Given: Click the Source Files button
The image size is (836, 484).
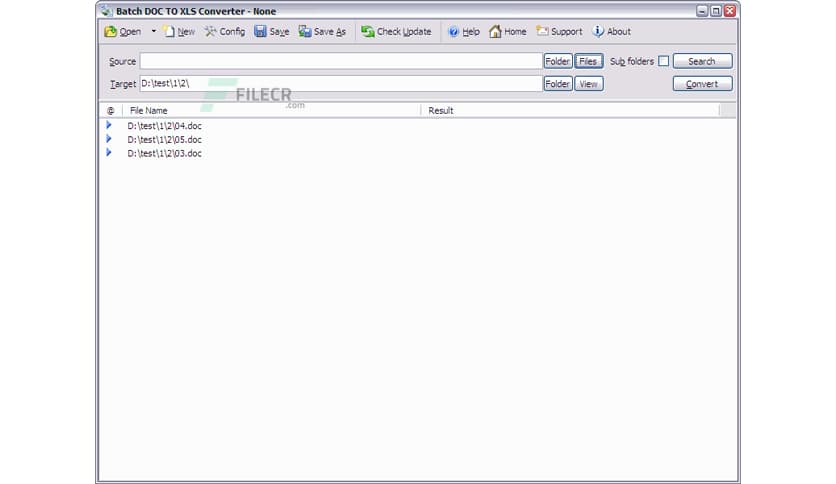Looking at the screenshot, I should (x=589, y=61).
